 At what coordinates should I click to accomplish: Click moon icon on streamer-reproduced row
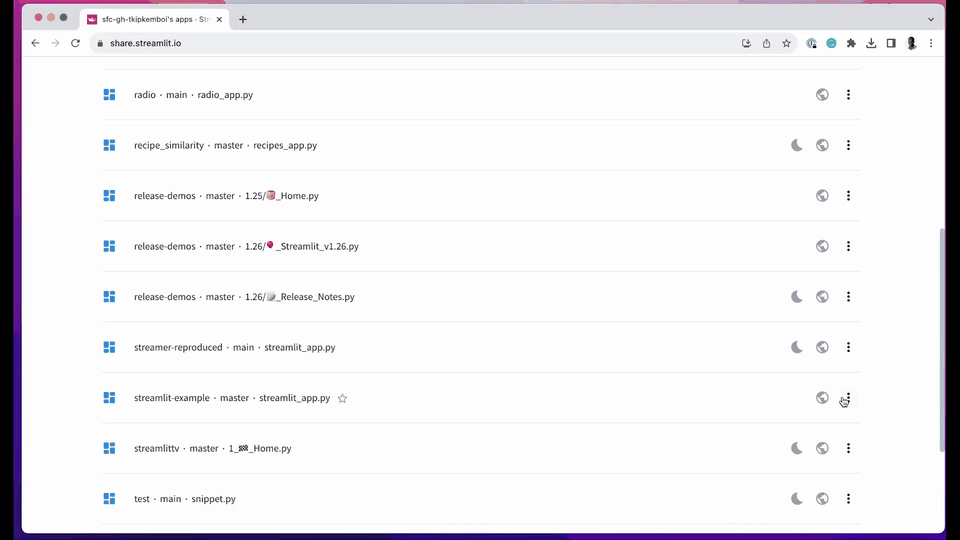797,347
